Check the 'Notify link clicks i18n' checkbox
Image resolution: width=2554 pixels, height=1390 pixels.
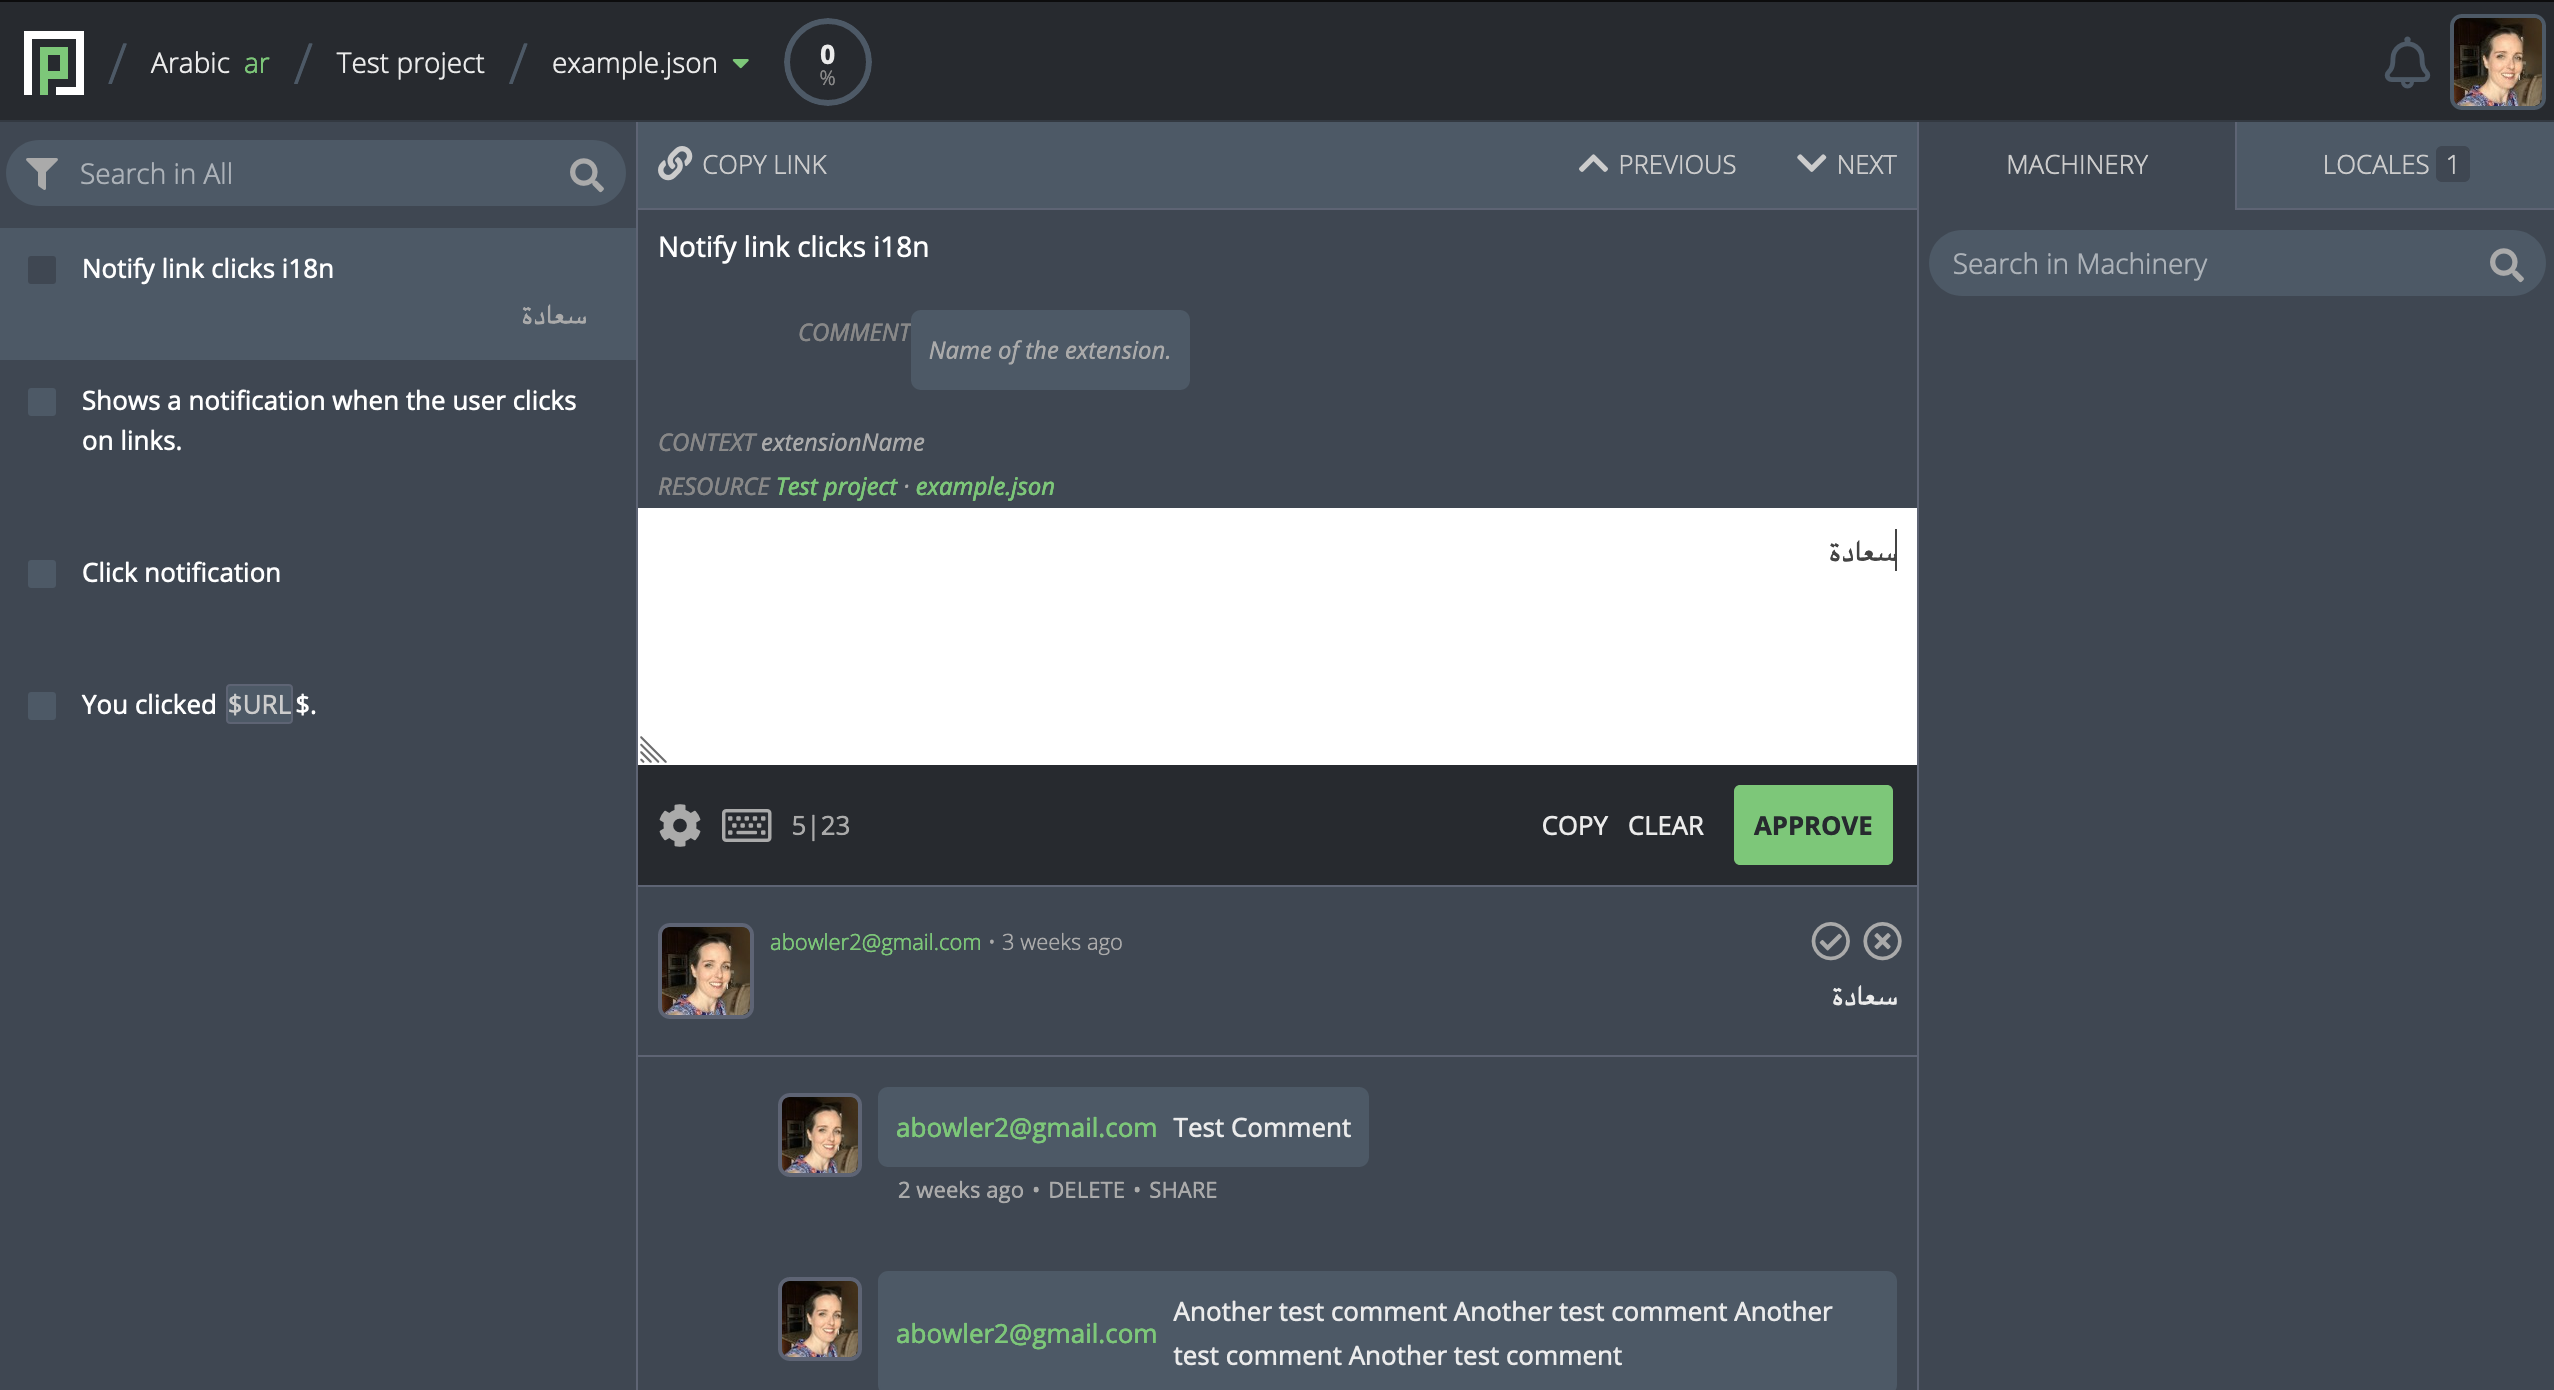[42, 270]
